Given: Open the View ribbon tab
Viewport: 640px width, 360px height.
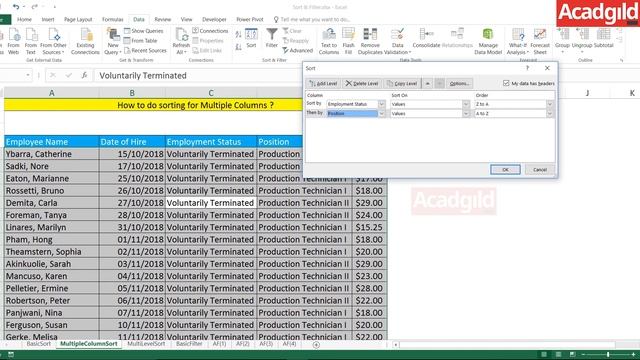Looking at the screenshot, I should point(187,20).
